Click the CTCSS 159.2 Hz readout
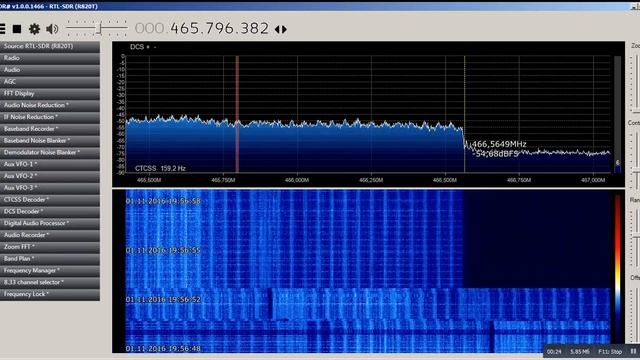The width and height of the screenshot is (640, 360). coord(160,168)
